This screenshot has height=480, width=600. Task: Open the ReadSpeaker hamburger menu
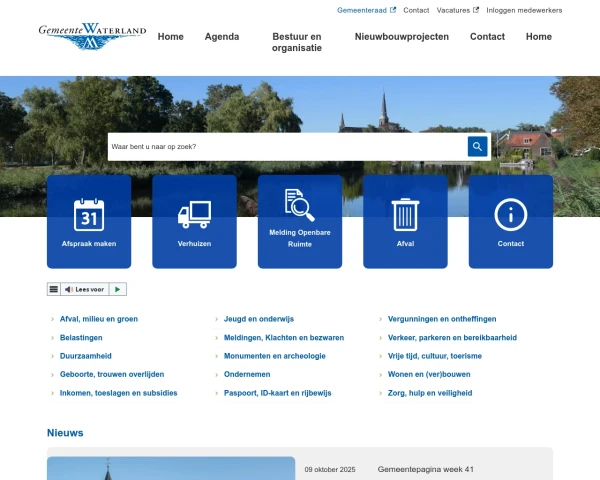pyautogui.click(x=54, y=289)
